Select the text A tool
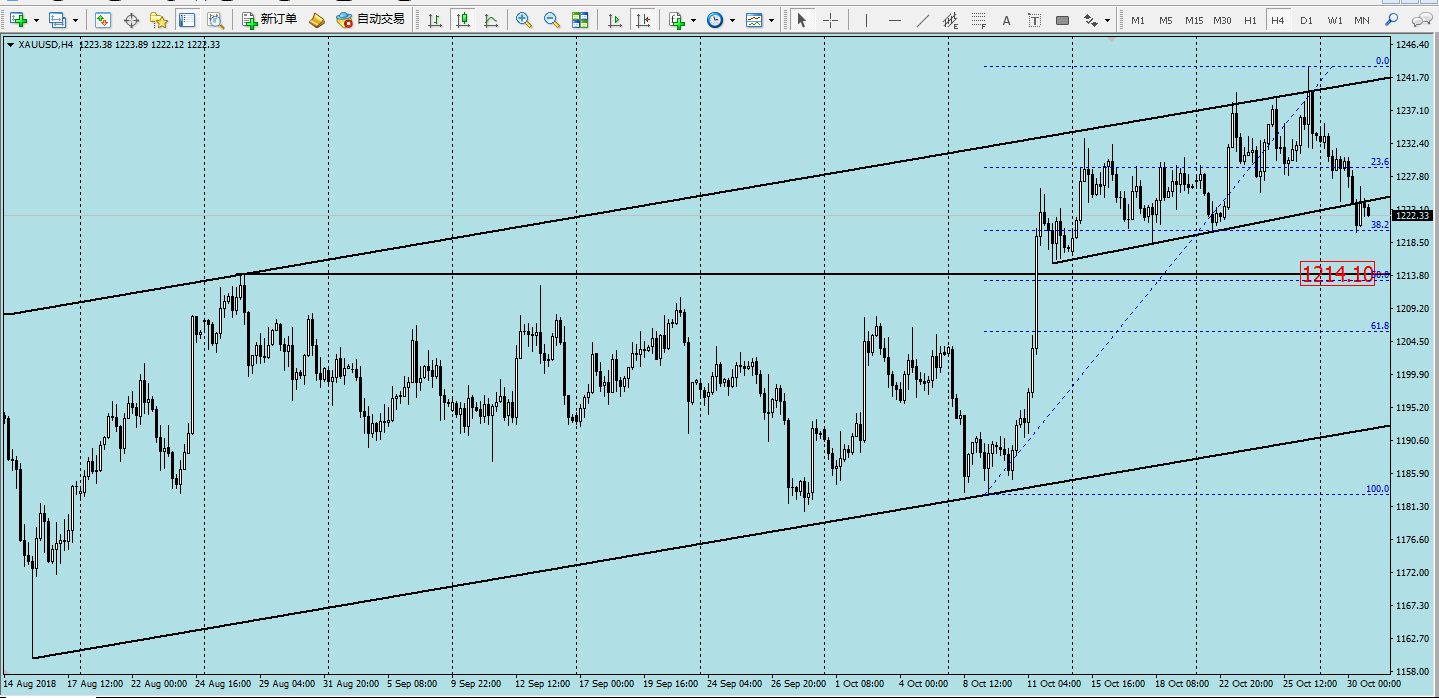Image resolution: width=1439 pixels, height=698 pixels. point(1006,19)
